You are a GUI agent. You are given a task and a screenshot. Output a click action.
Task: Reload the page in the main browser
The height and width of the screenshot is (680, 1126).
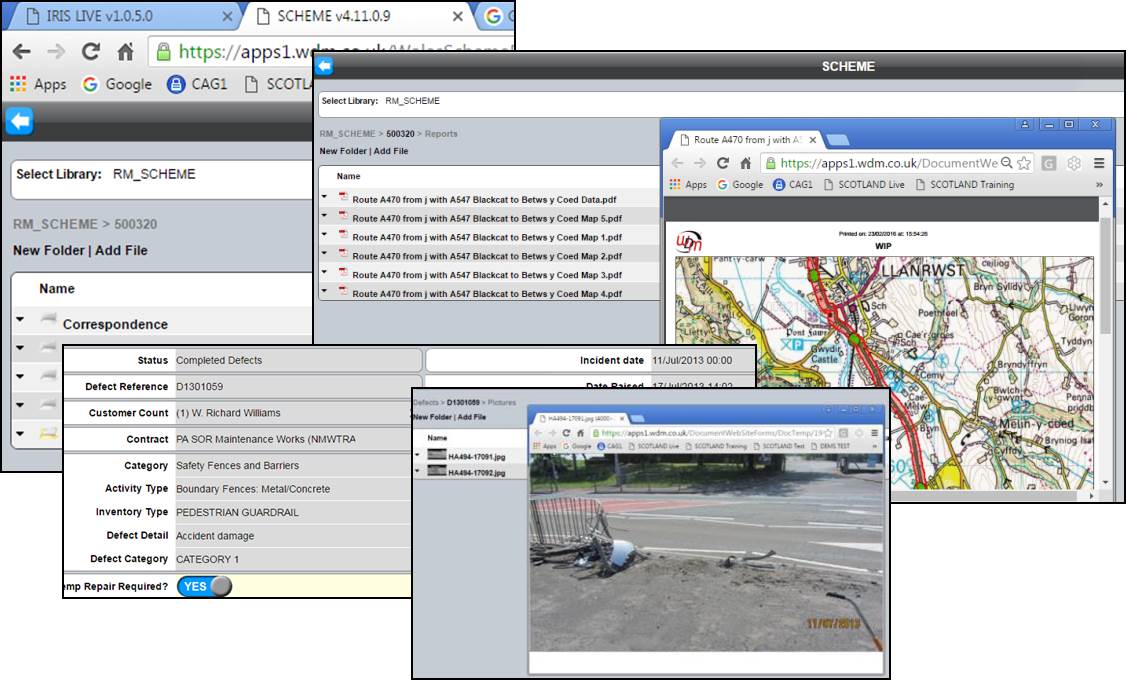click(91, 52)
